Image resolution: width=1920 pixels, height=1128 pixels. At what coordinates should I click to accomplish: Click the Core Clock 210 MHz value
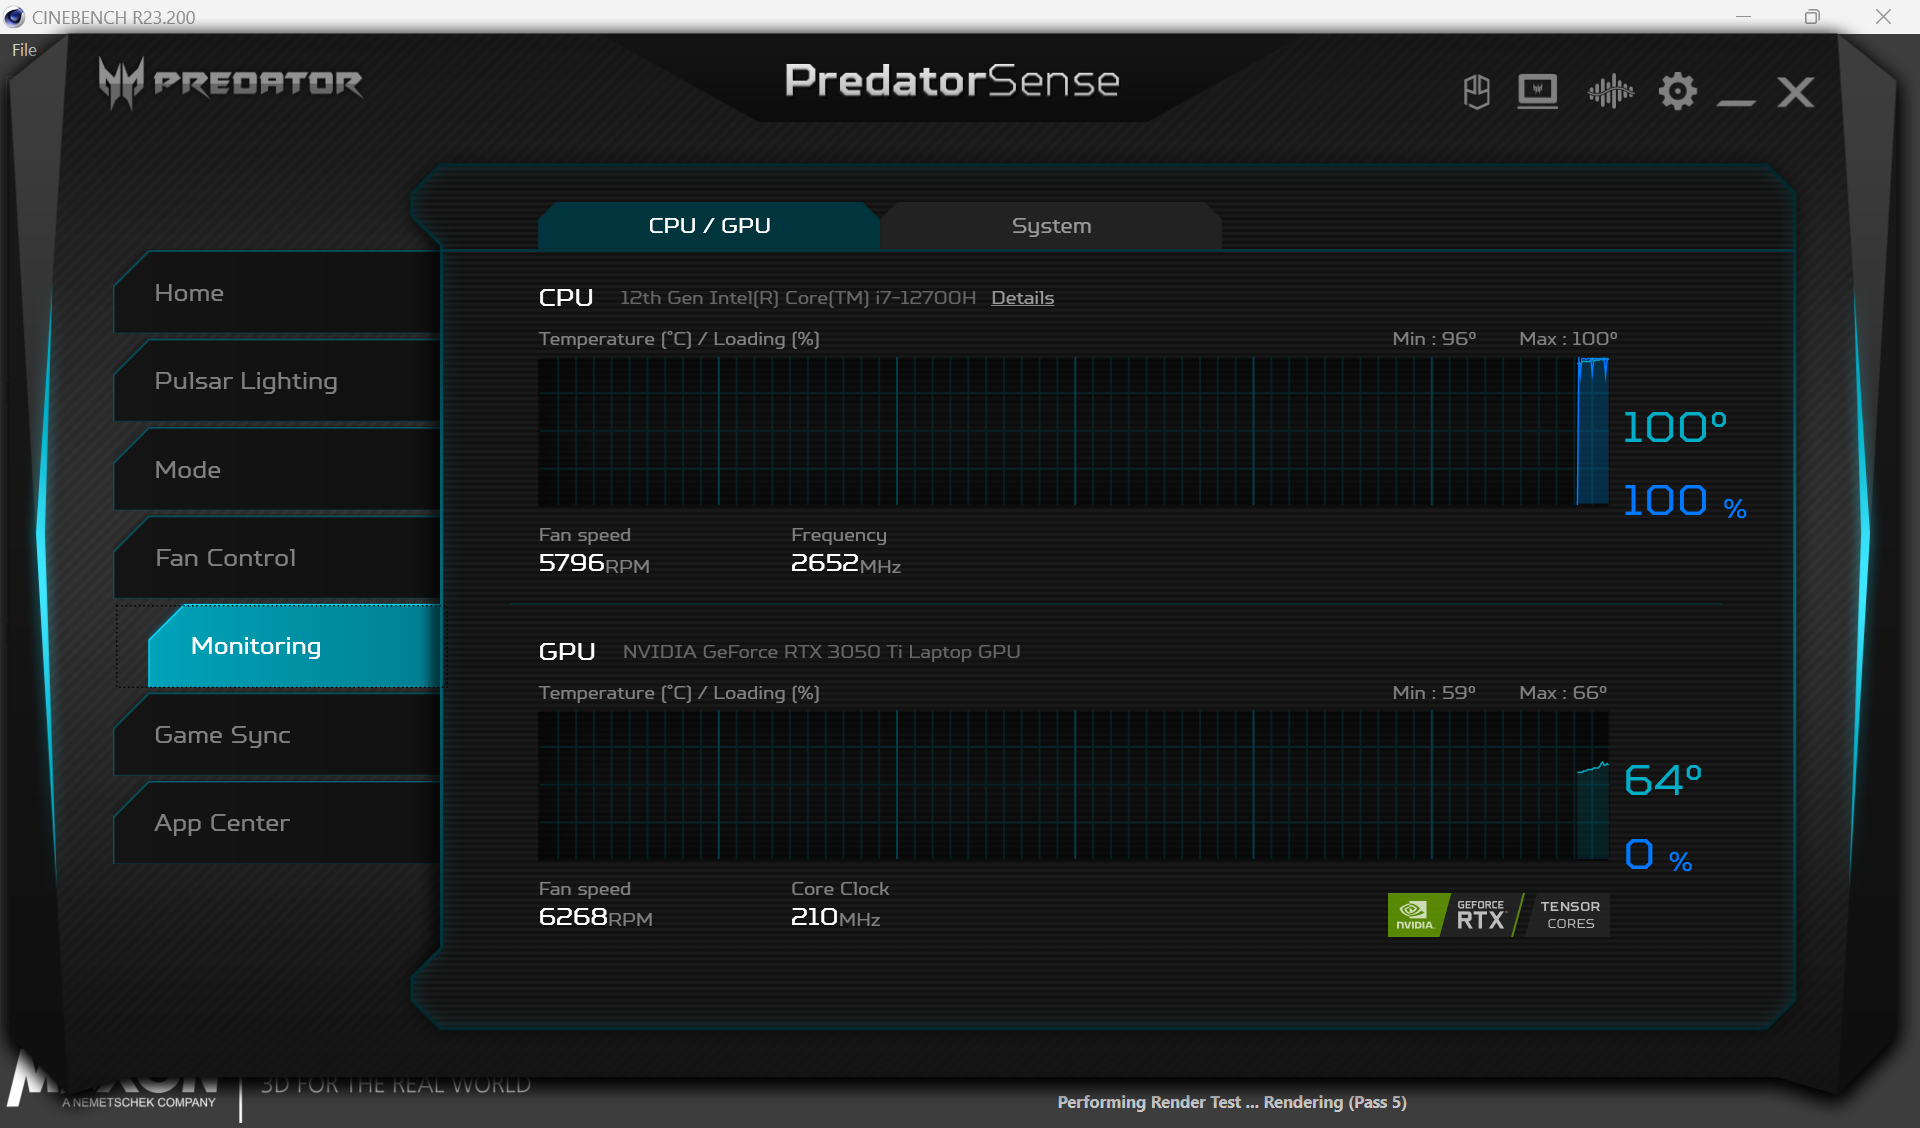835,918
